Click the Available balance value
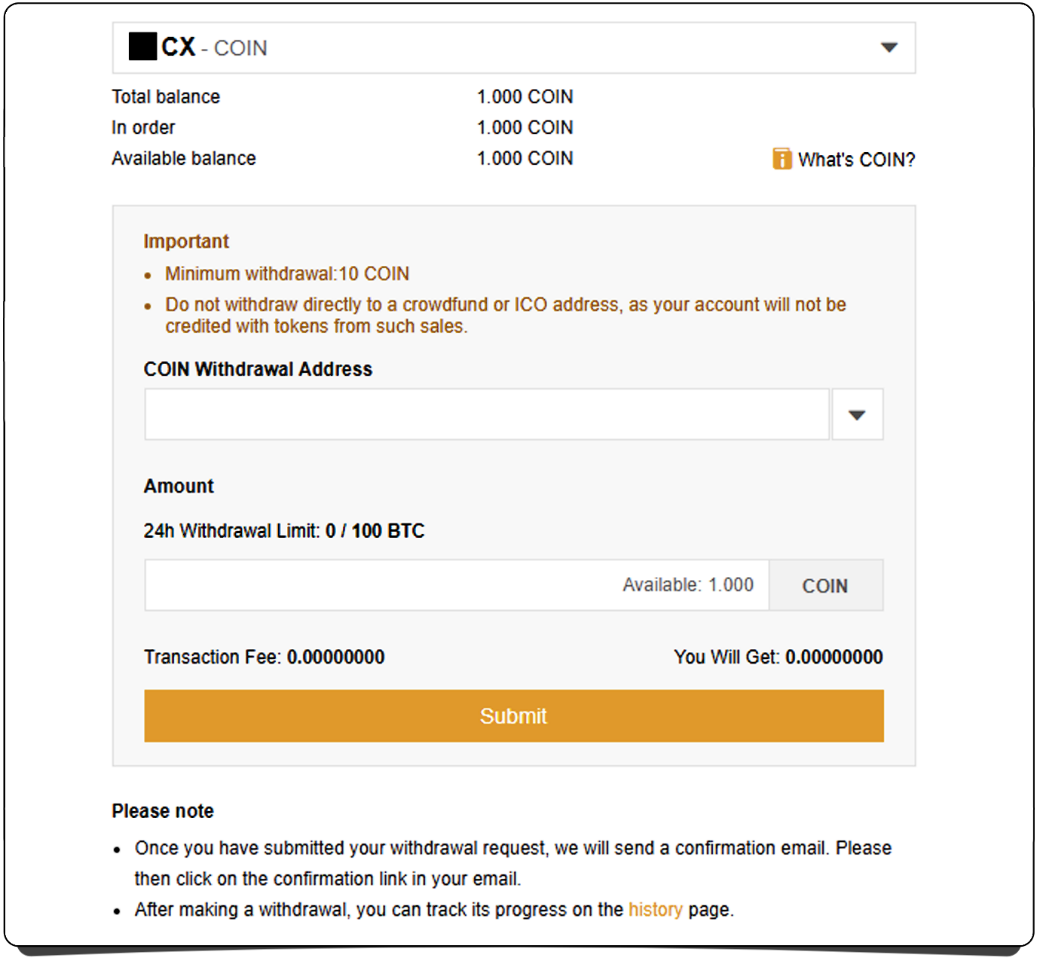Image resolution: width=1040 pixels, height=961 pixels. point(525,159)
